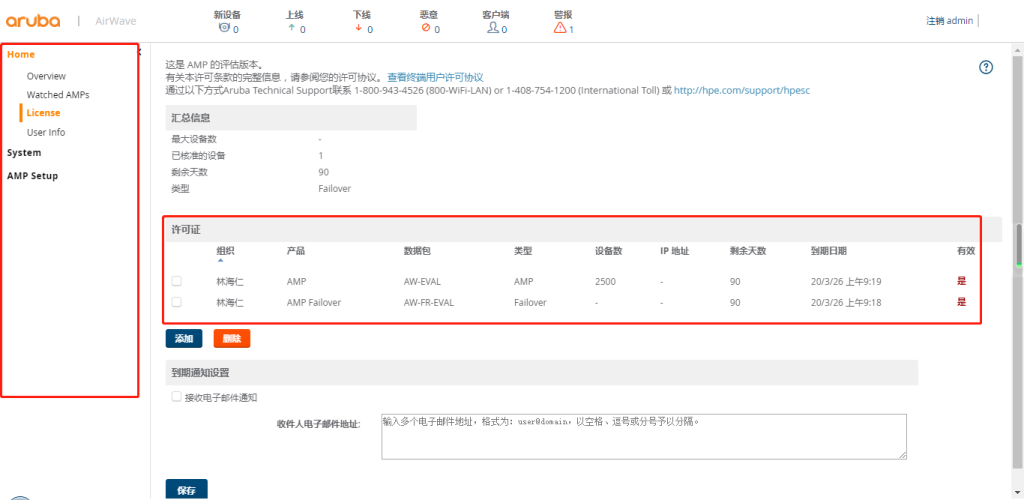Click the IP 地址 column header
Viewport: 1024px width, 500px height.
point(675,251)
